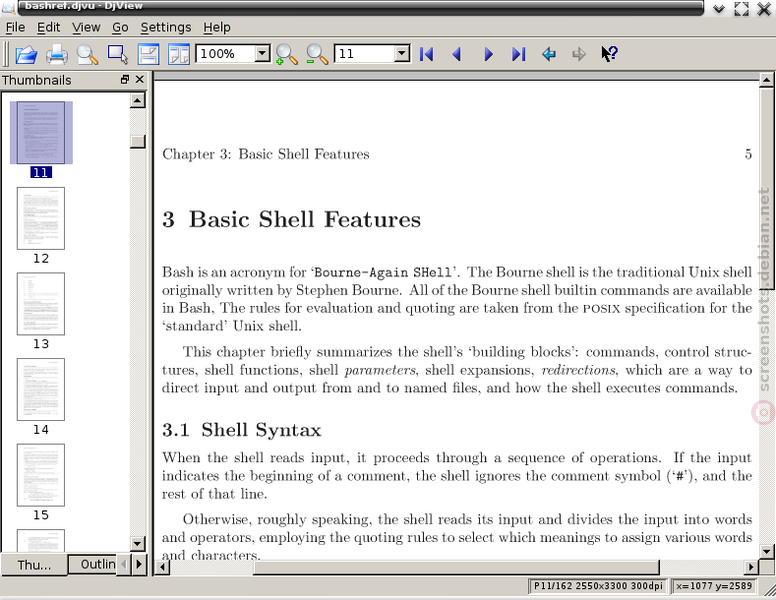The height and width of the screenshot is (600, 776).
Task: Click the page header 'Chapter 3: Basic Shell Features'
Action: pyautogui.click(x=266, y=154)
